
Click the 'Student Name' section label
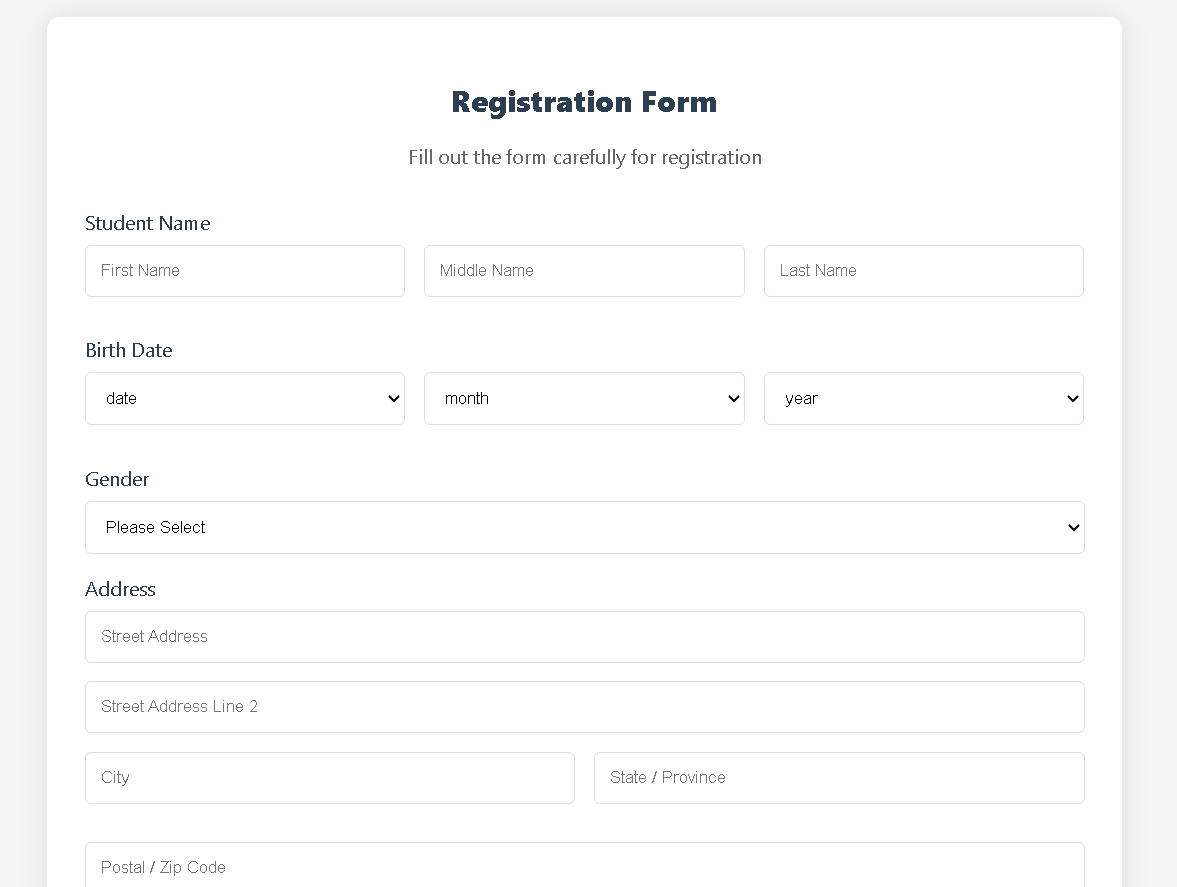[x=147, y=223]
